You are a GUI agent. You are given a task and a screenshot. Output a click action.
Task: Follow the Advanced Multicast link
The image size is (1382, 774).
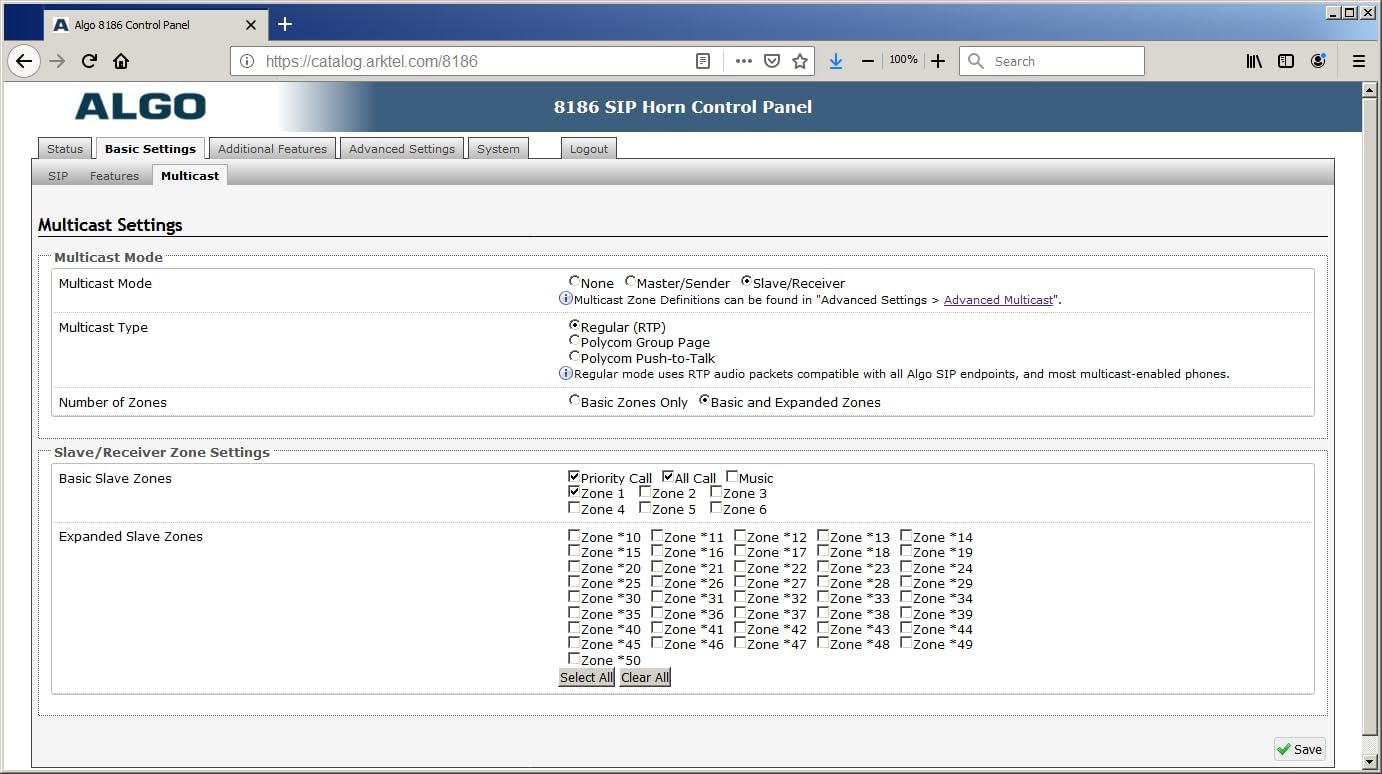[998, 300]
